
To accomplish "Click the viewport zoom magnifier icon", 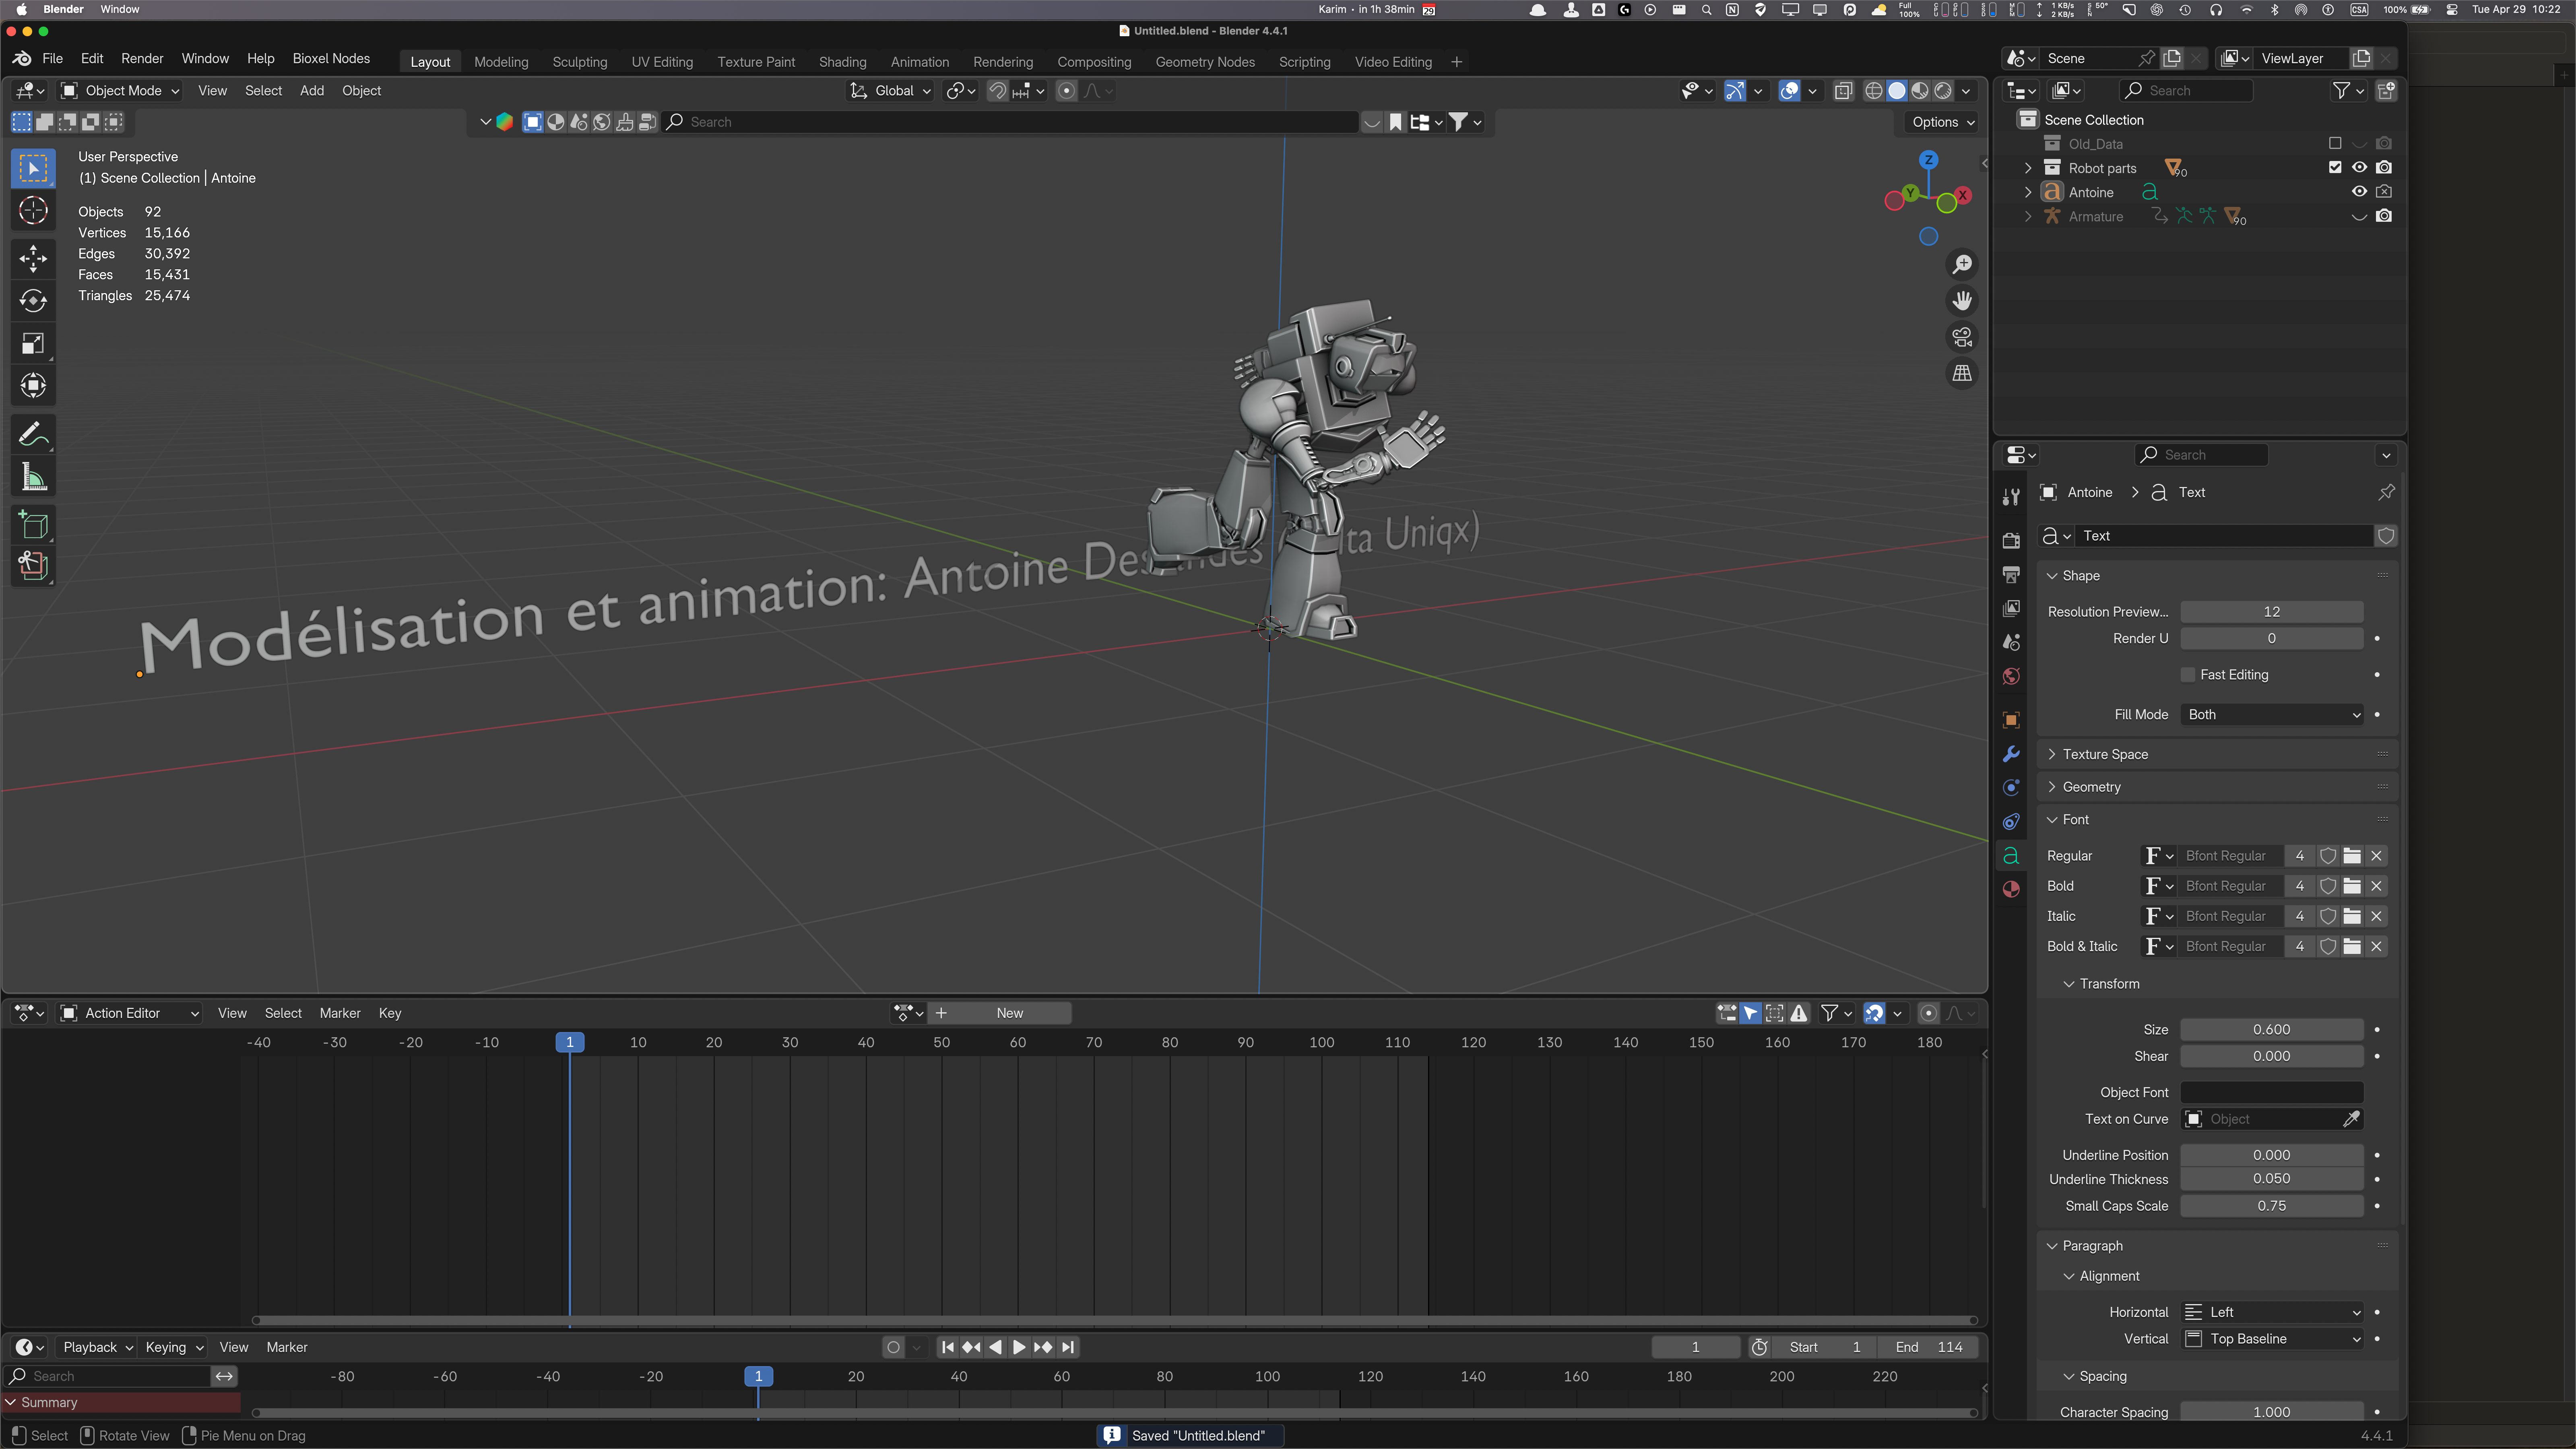I will [x=1962, y=264].
